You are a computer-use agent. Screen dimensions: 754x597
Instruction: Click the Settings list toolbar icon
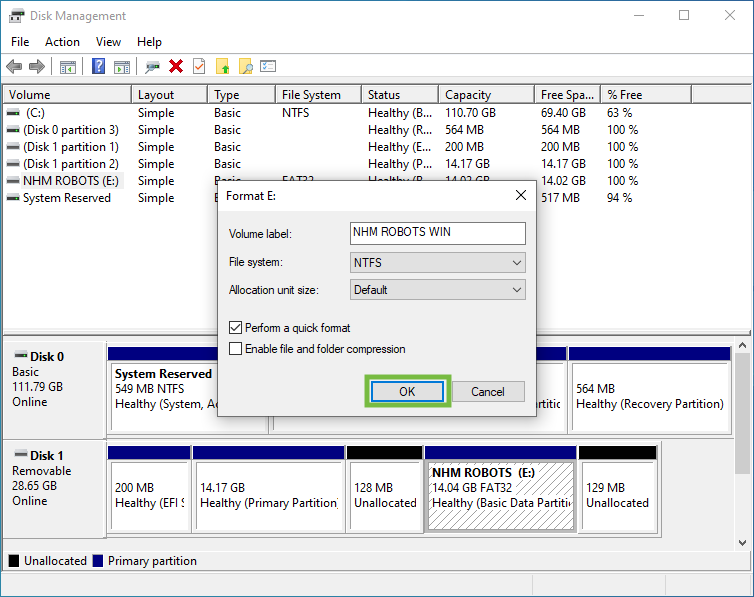click(x=268, y=66)
